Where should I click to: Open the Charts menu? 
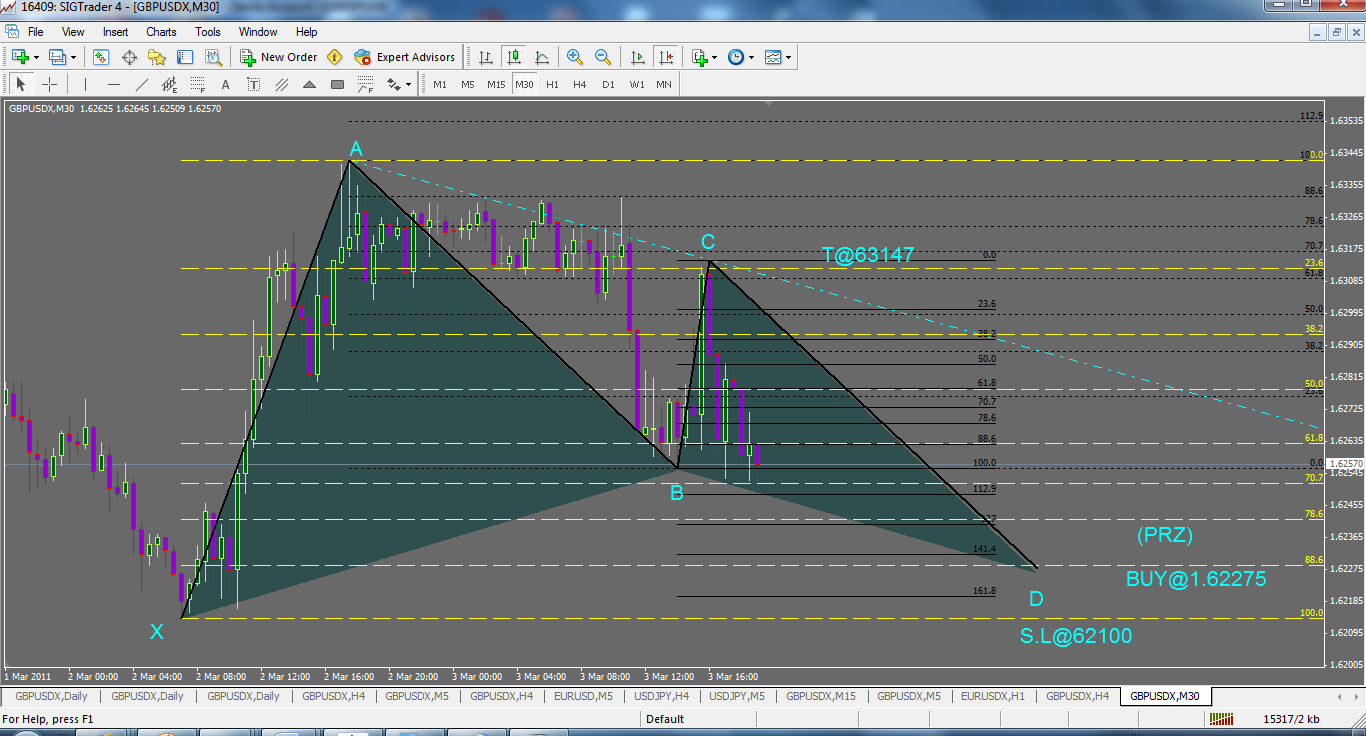pyautogui.click(x=161, y=32)
